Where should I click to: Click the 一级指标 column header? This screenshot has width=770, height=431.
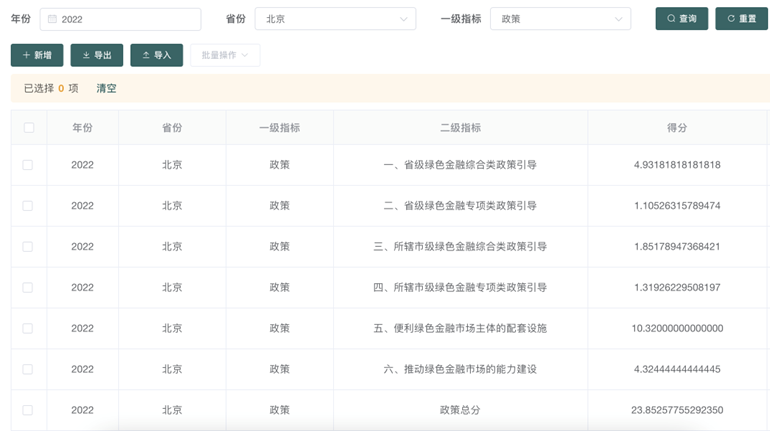(x=279, y=128)
